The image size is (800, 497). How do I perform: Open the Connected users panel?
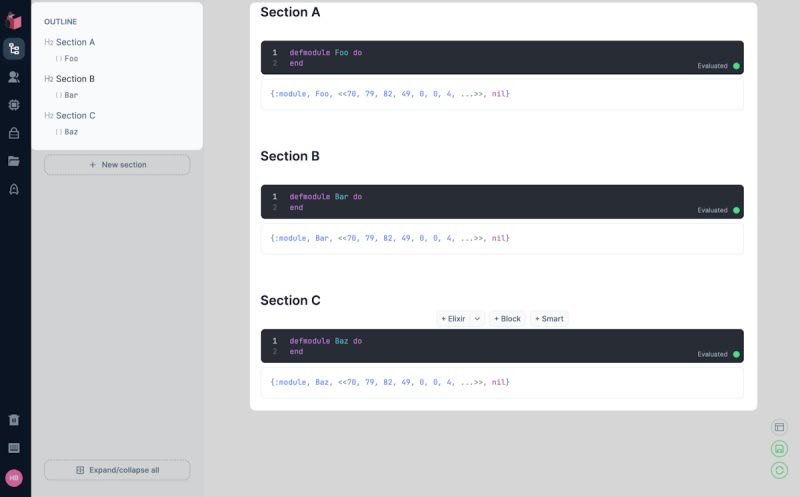coord(14,76)
